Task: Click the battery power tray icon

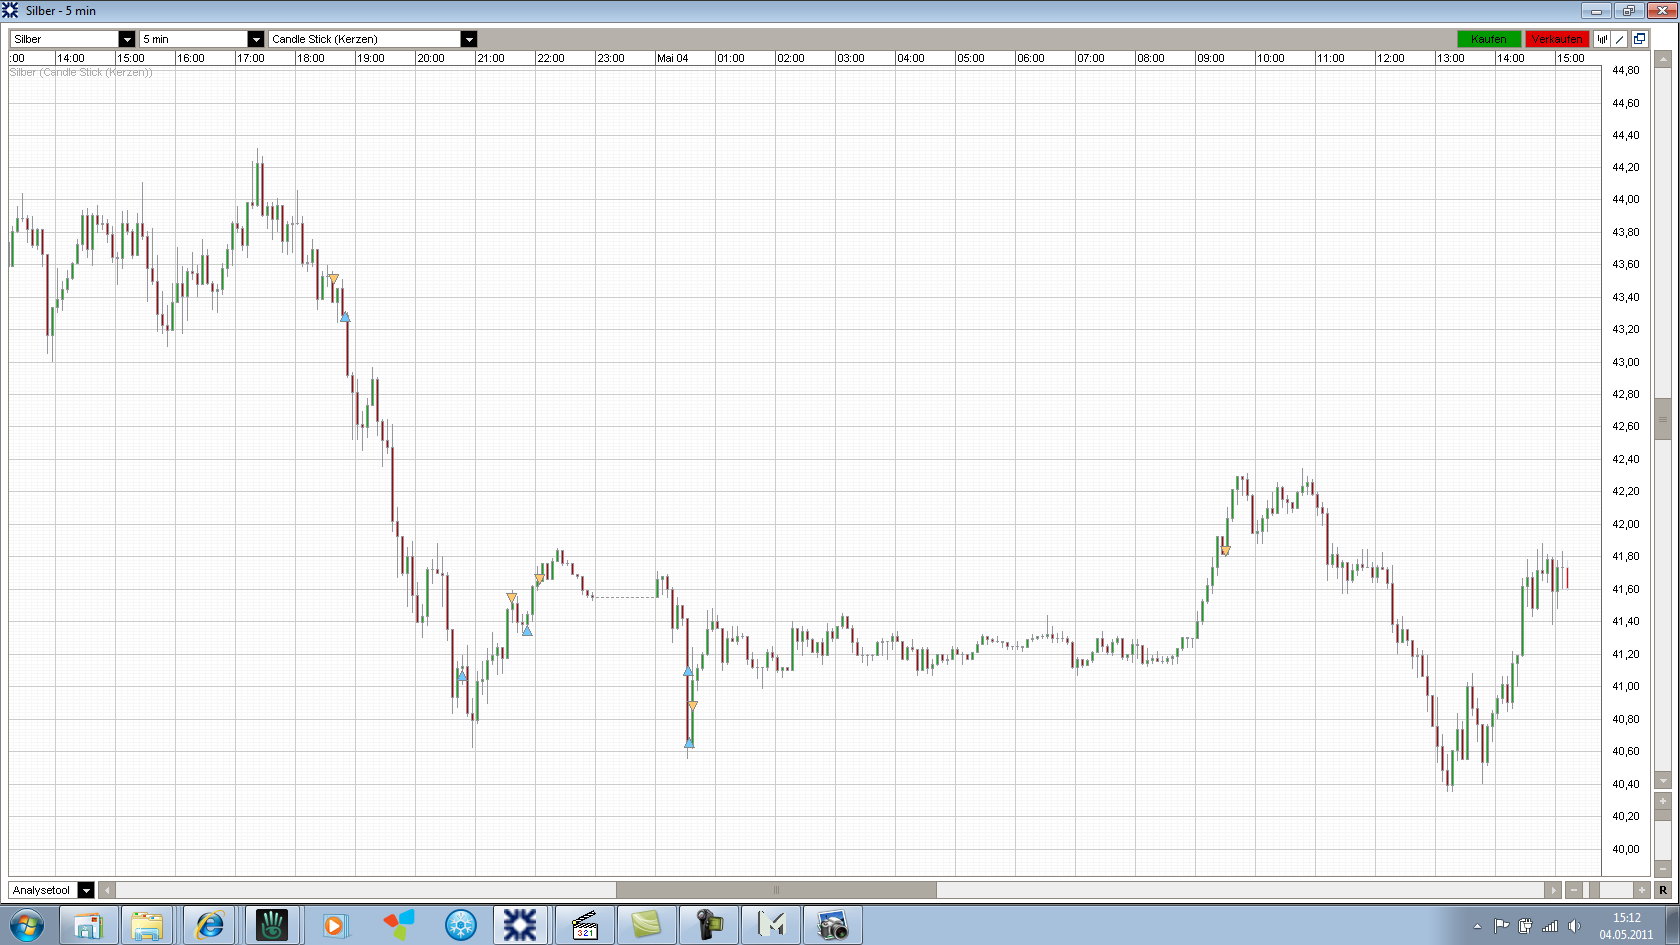Action: [1526, 926]
